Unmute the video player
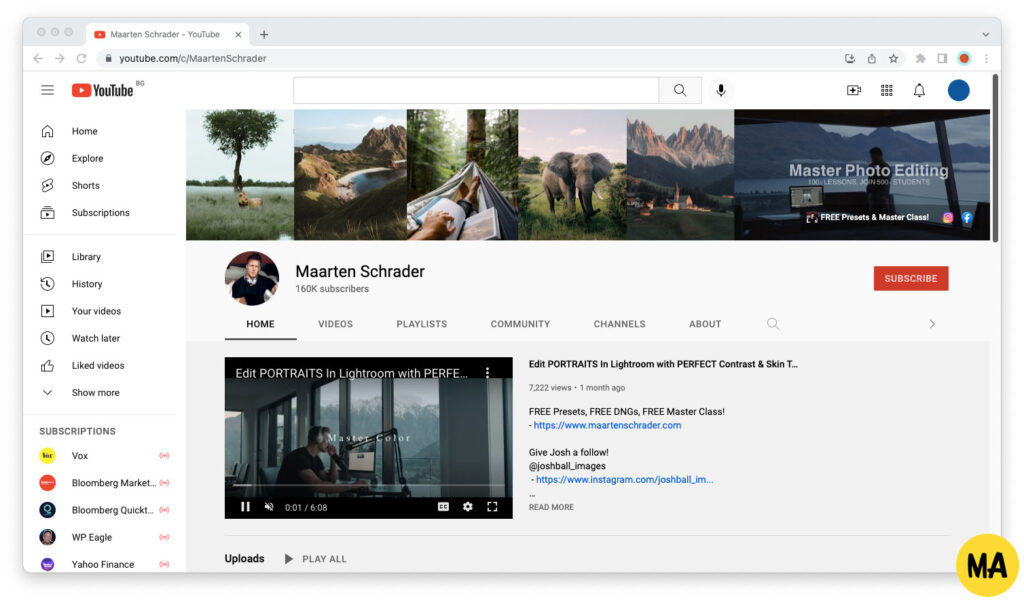The image size is (1024, 601). click(269, 507)
